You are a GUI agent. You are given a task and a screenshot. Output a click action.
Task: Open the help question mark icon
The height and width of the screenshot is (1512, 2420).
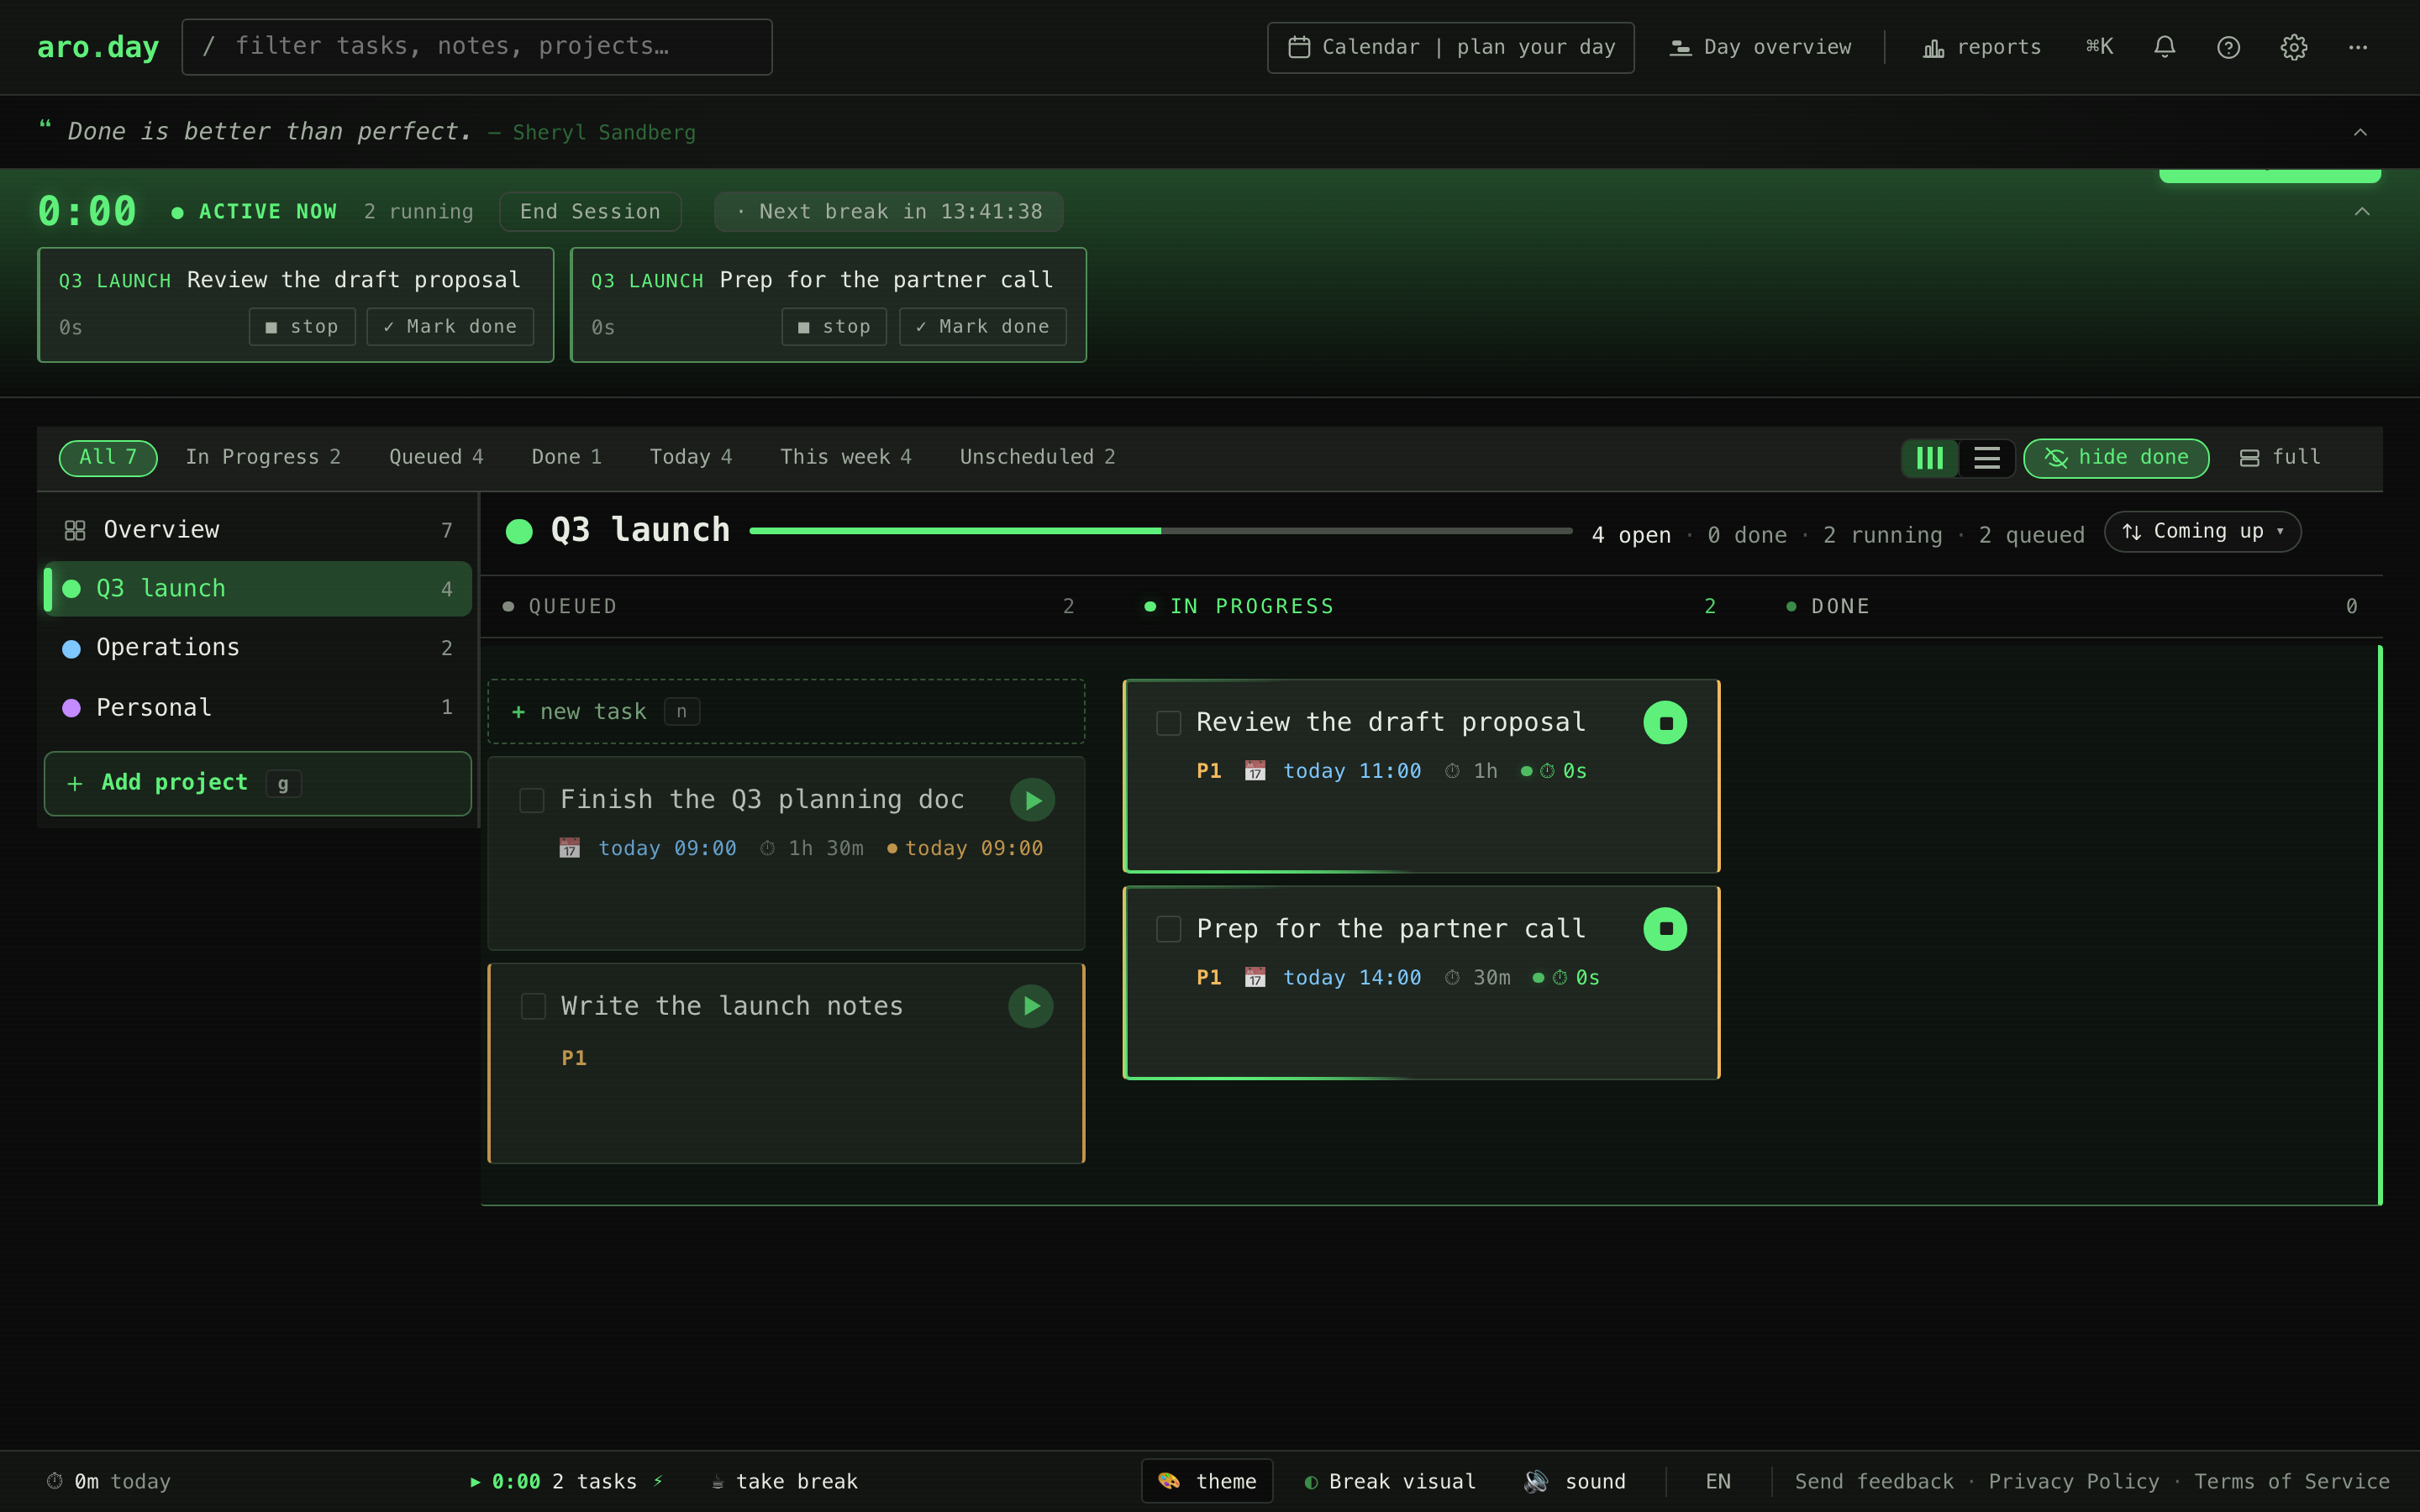[x=2228, y=47]
